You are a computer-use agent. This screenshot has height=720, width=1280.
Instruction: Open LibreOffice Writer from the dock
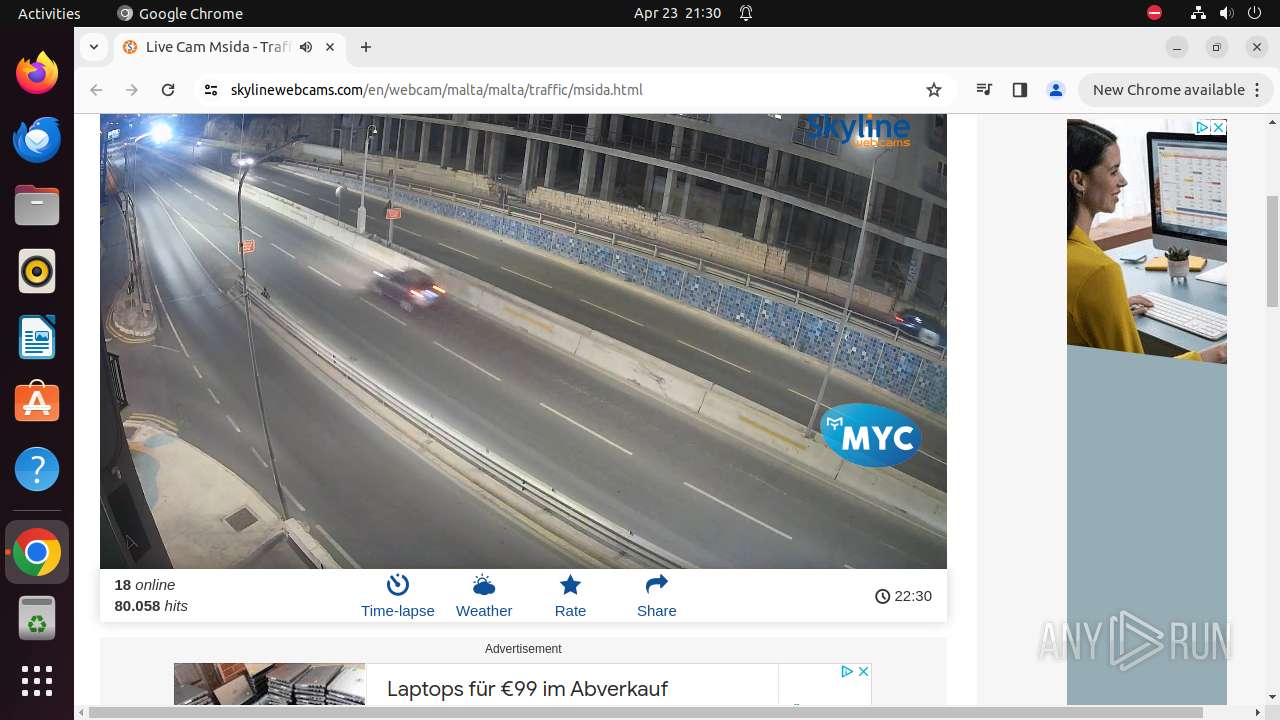(37, 337)
